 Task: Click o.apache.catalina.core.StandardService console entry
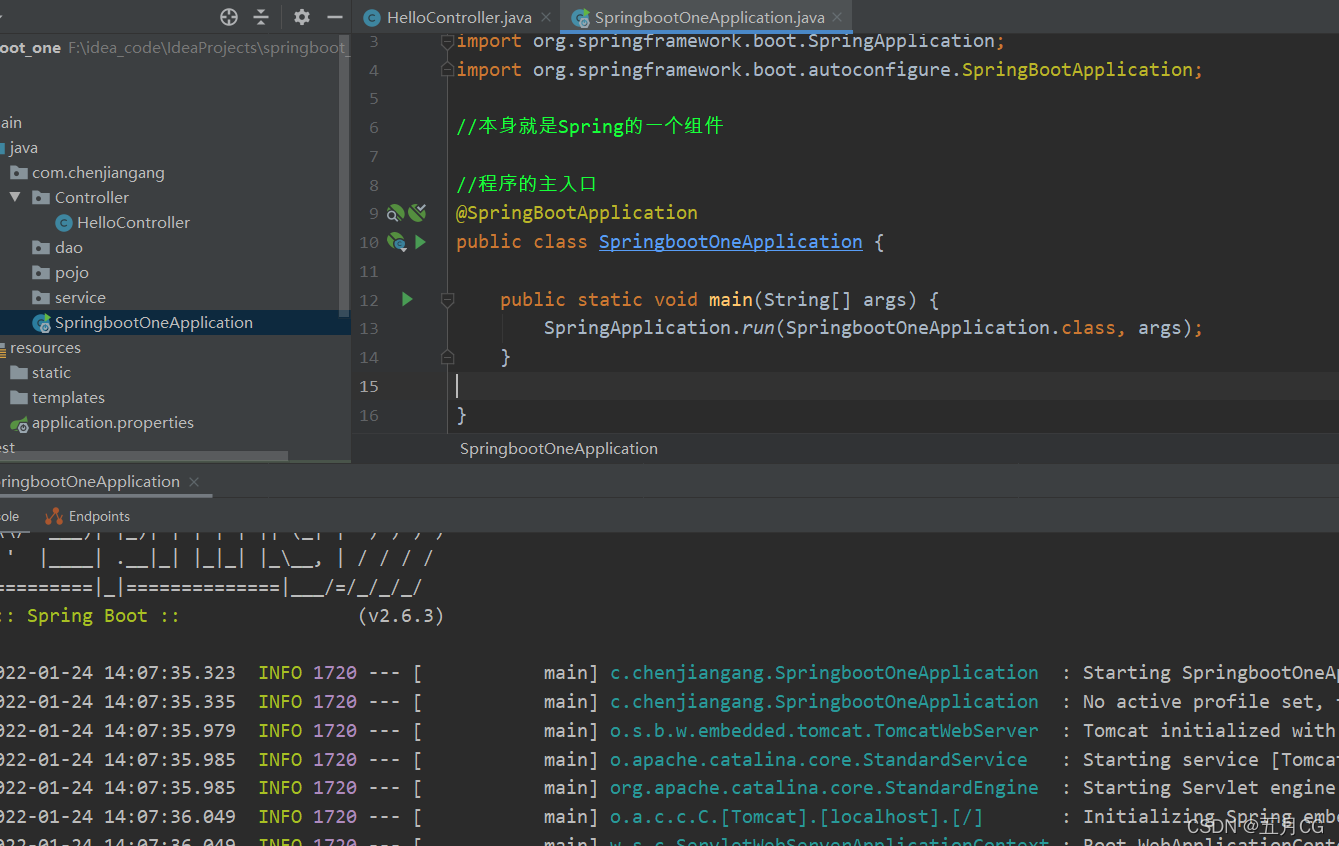[819, 760]
